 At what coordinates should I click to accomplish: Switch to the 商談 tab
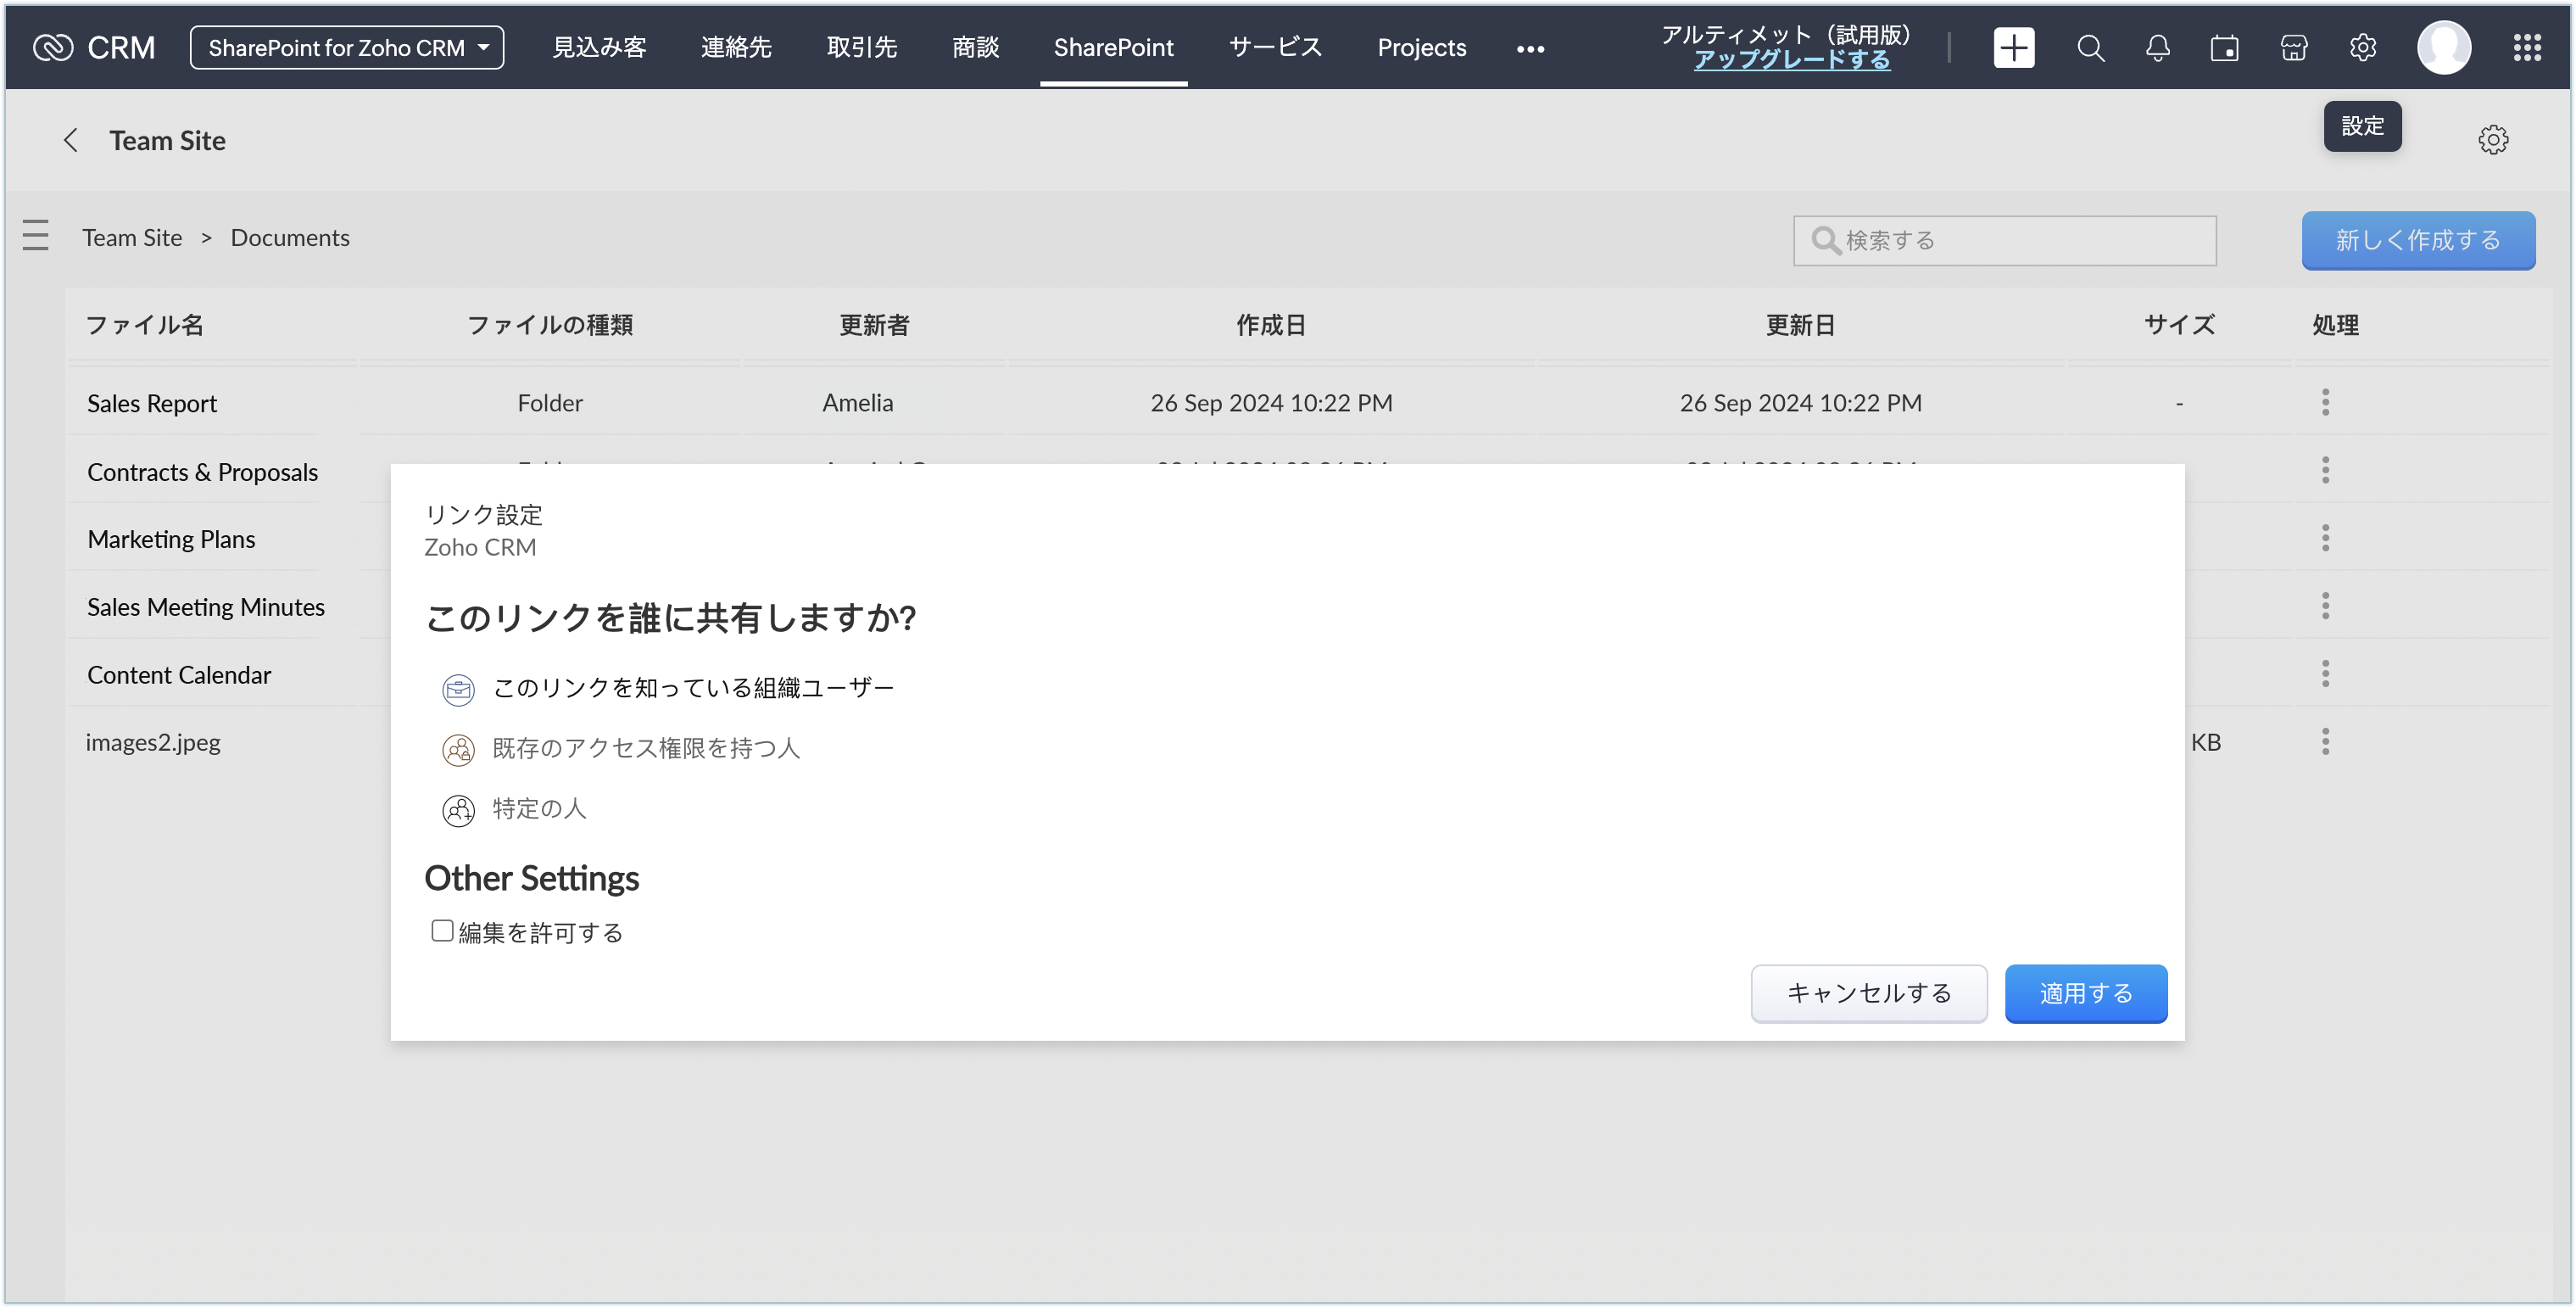coord(975,48)
